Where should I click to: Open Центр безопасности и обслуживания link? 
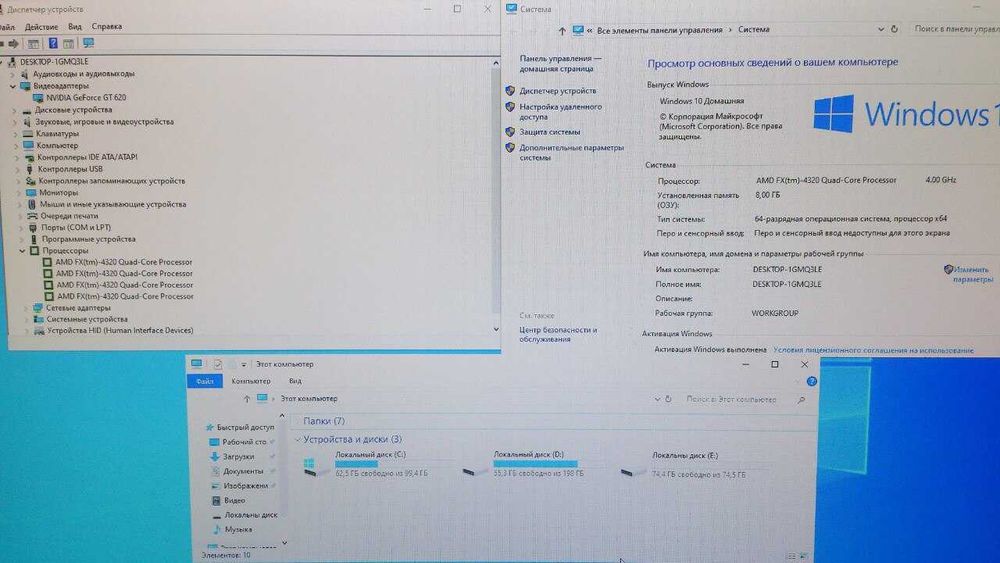[x=558, y=335]
